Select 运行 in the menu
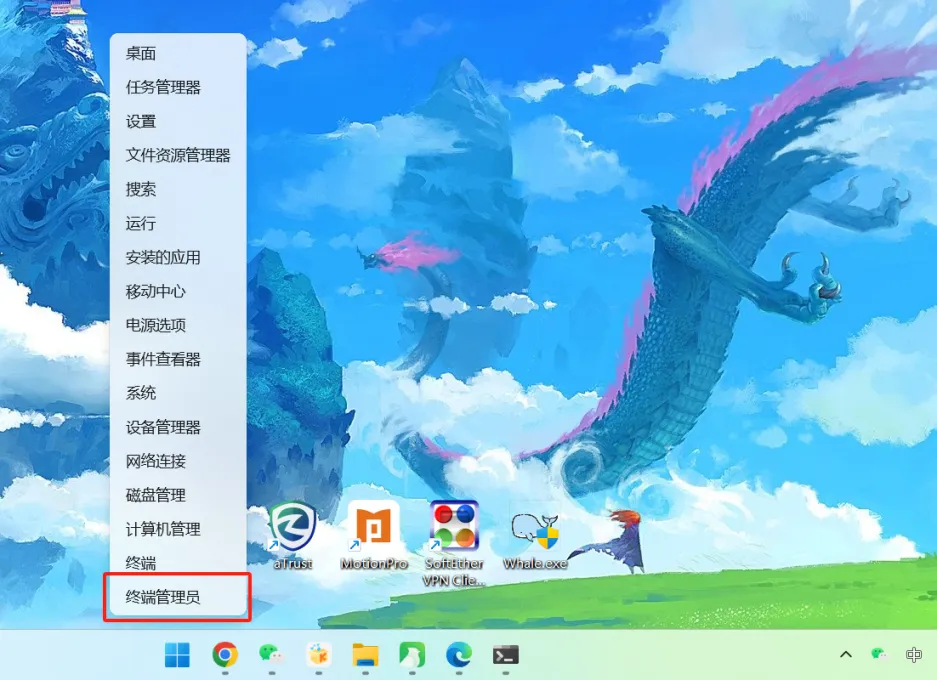This screenshot has height=680, width=937. [x=178, y=223]
